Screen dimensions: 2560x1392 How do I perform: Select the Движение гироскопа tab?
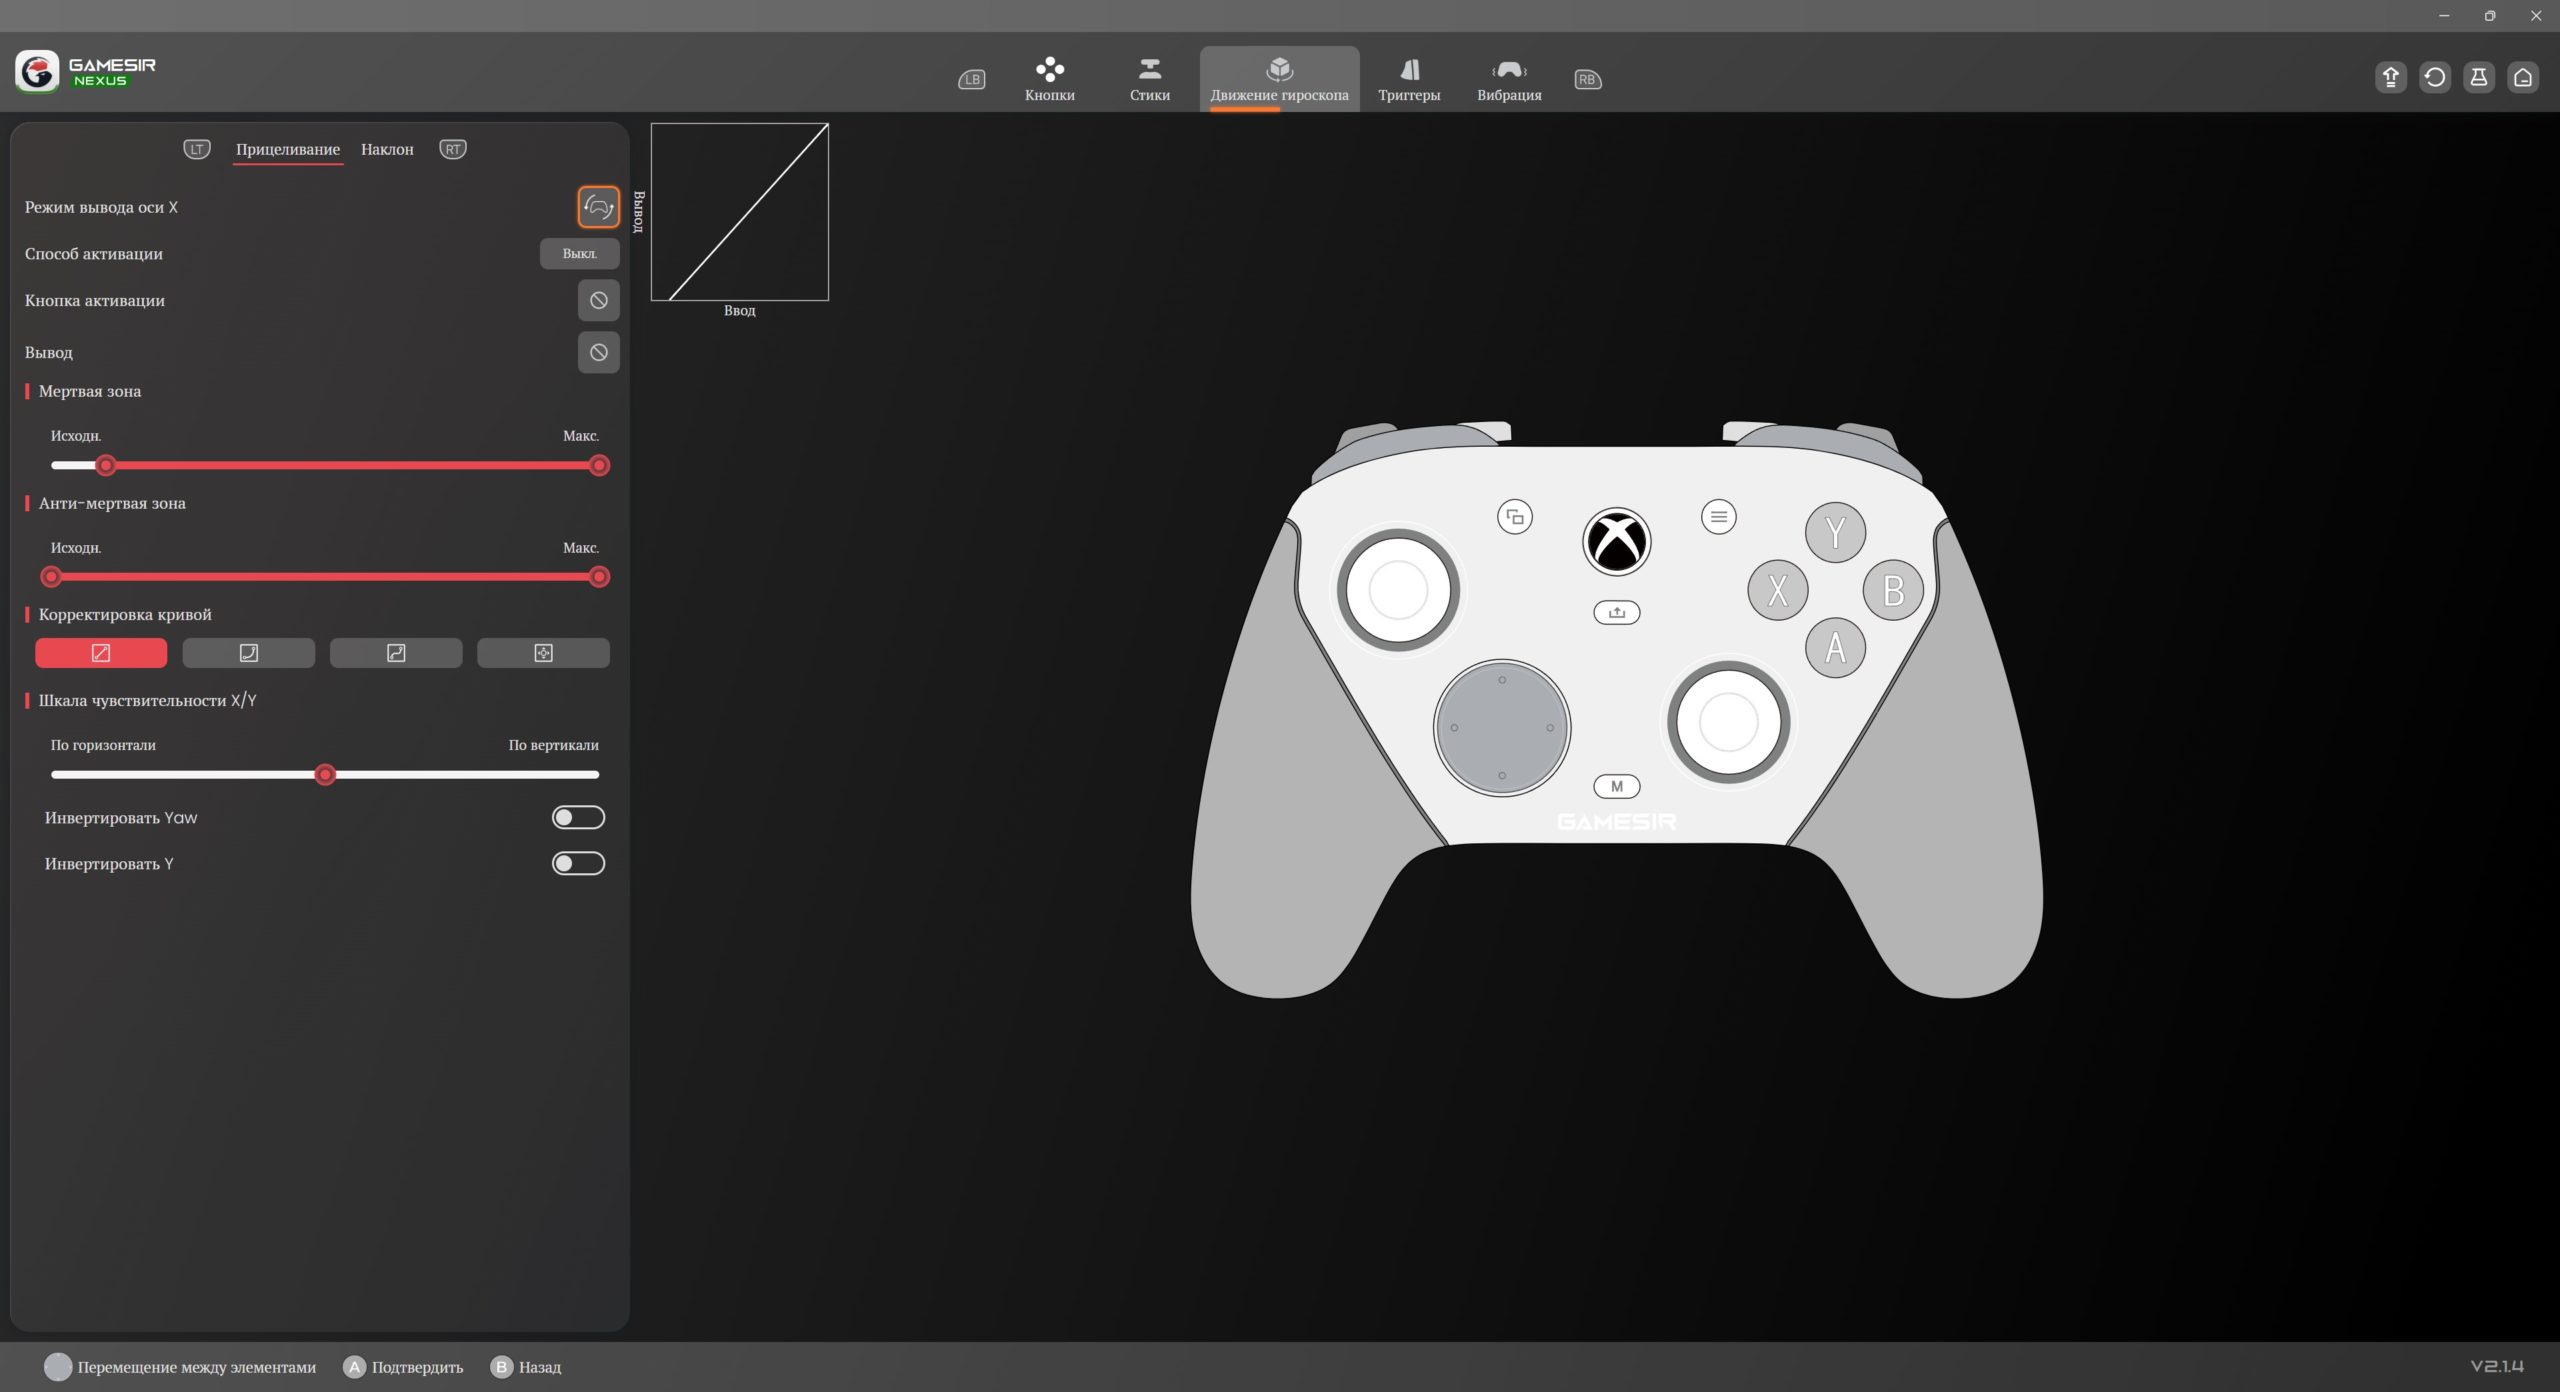tap(1279, 79)
